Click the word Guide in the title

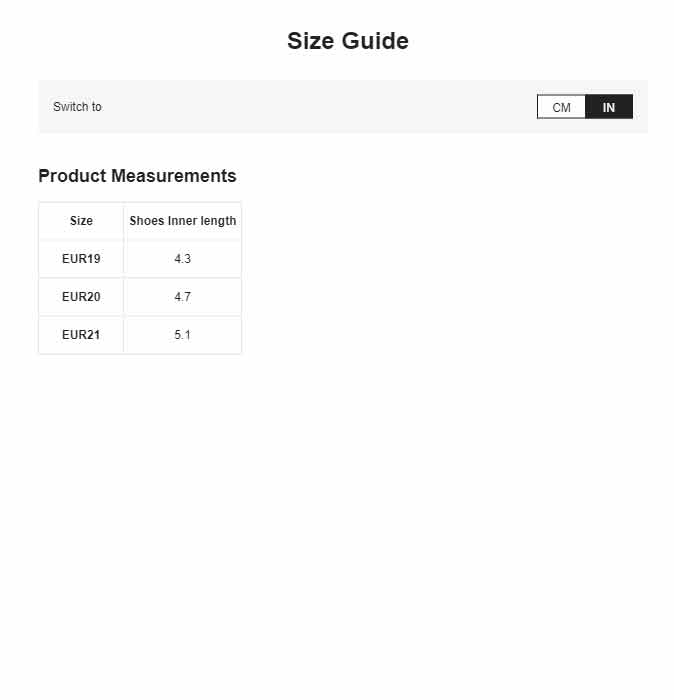[375, 41]
